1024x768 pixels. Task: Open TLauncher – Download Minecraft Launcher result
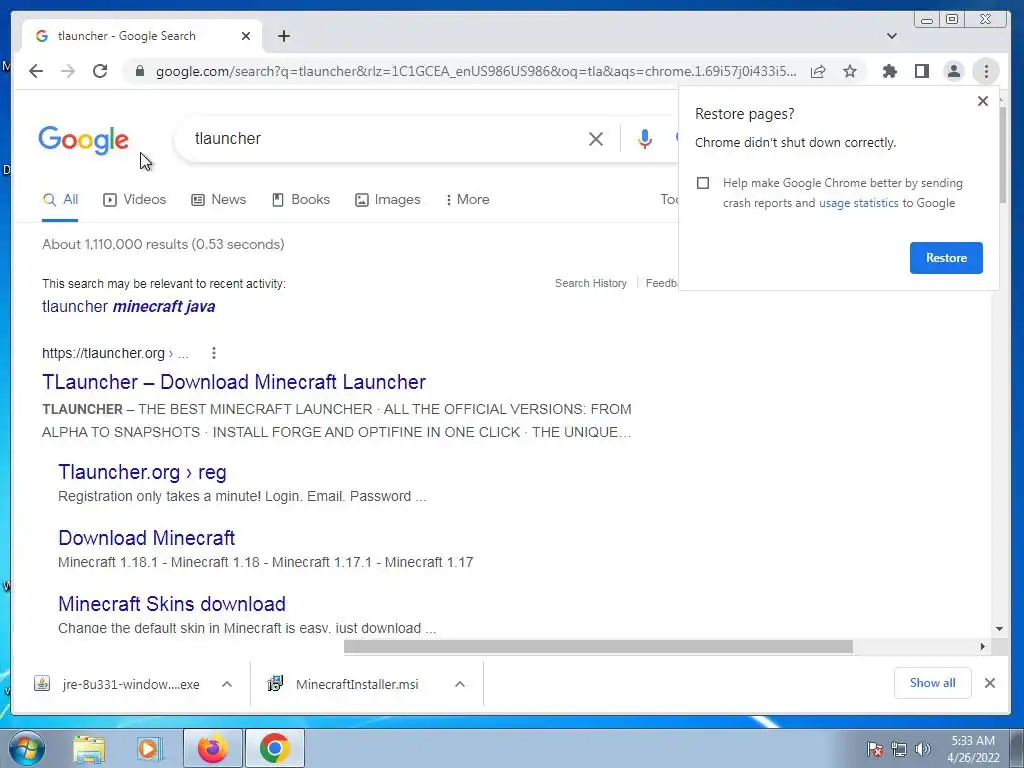234,382
